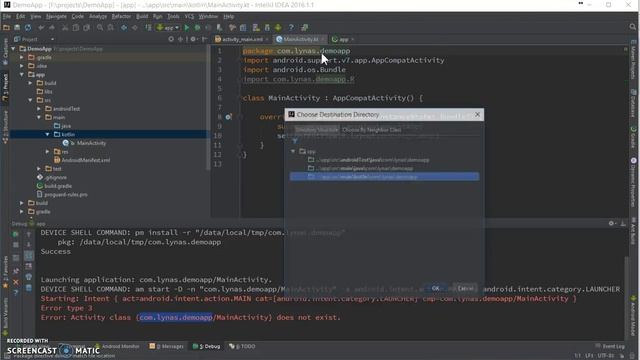Switch to Choose By Neighbor Class tab
Viewport: 640px width, 360px height.
tap(371, 130)
